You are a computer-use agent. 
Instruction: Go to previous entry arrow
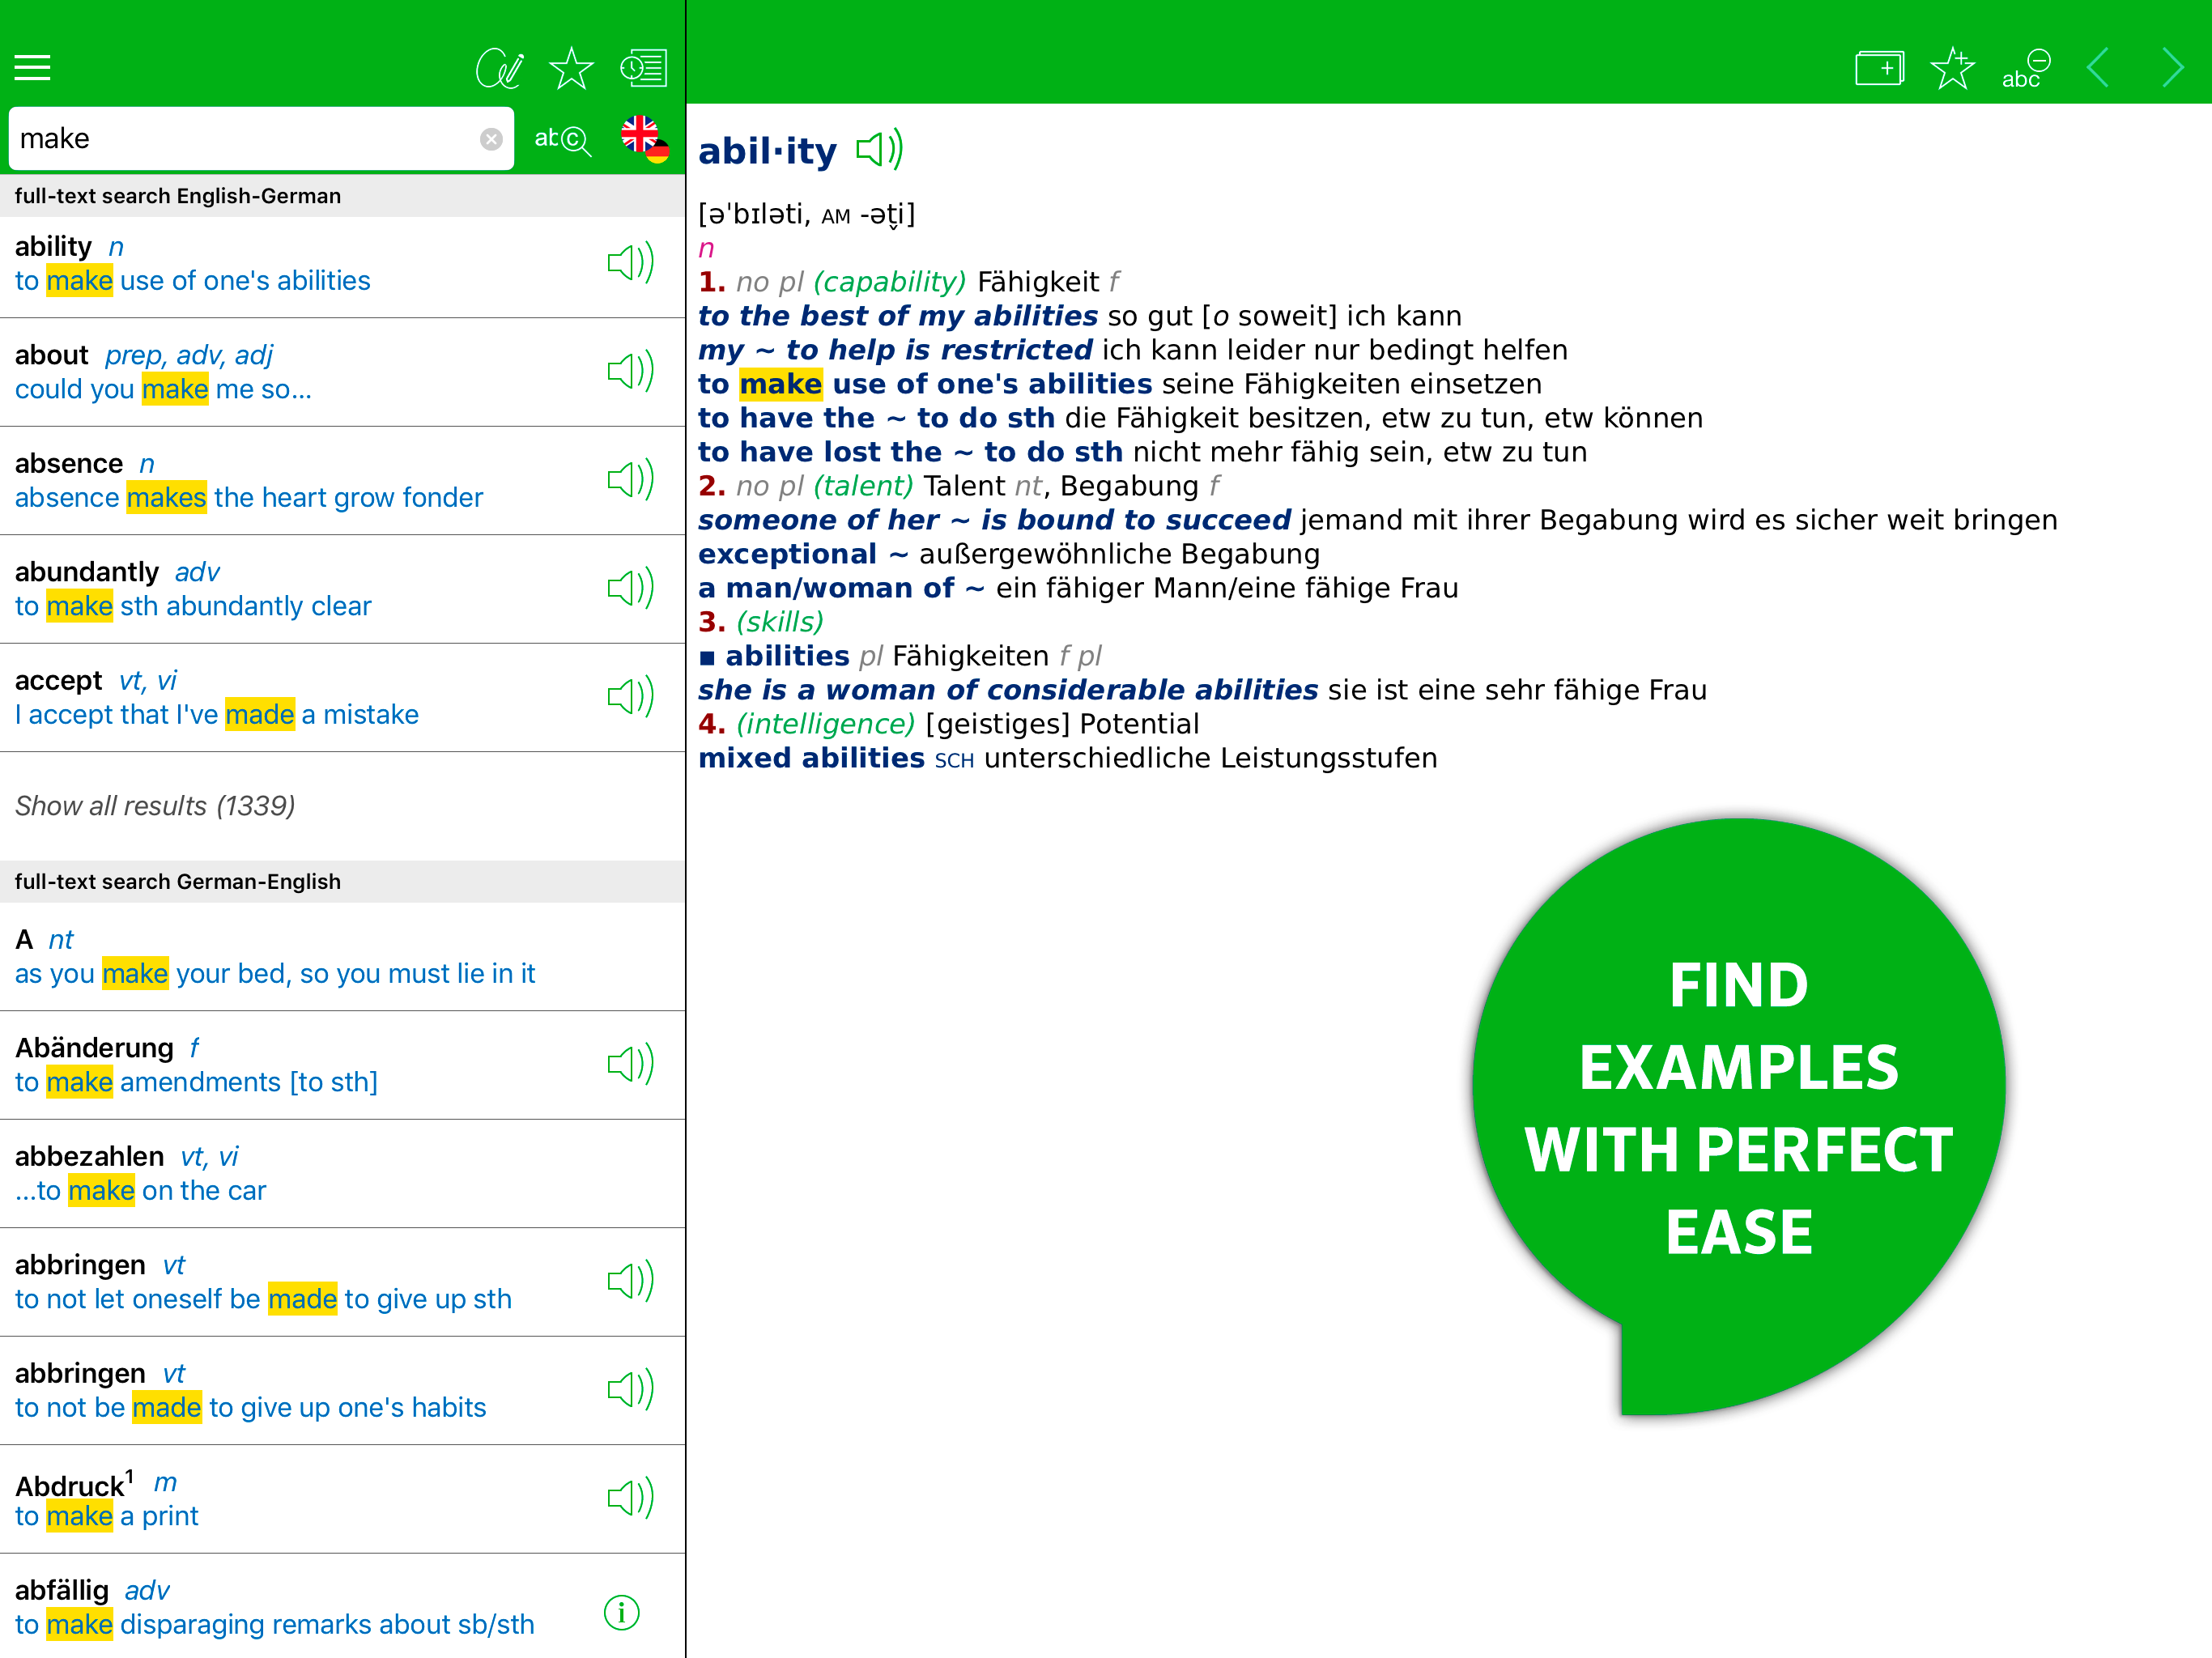2099,69
